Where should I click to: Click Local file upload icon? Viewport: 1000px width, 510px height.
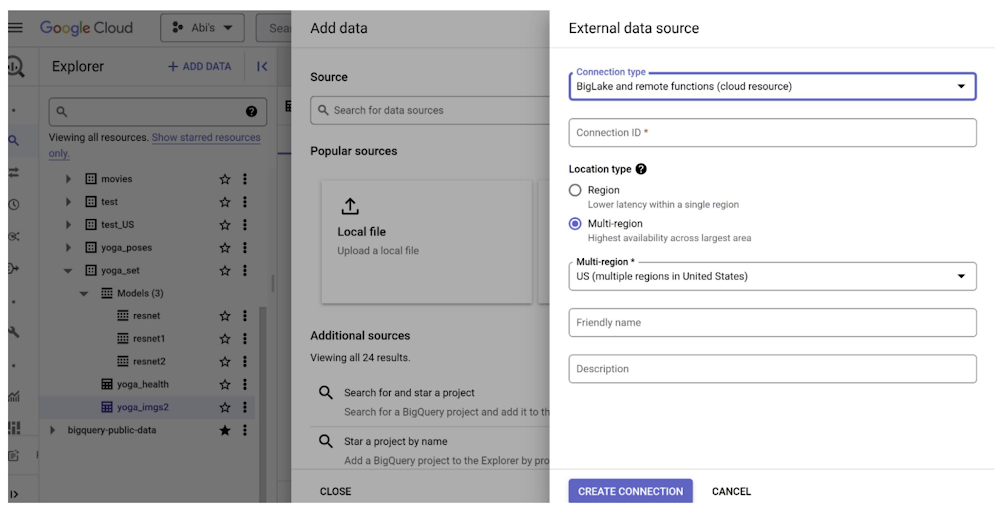(x=350, y=207)
